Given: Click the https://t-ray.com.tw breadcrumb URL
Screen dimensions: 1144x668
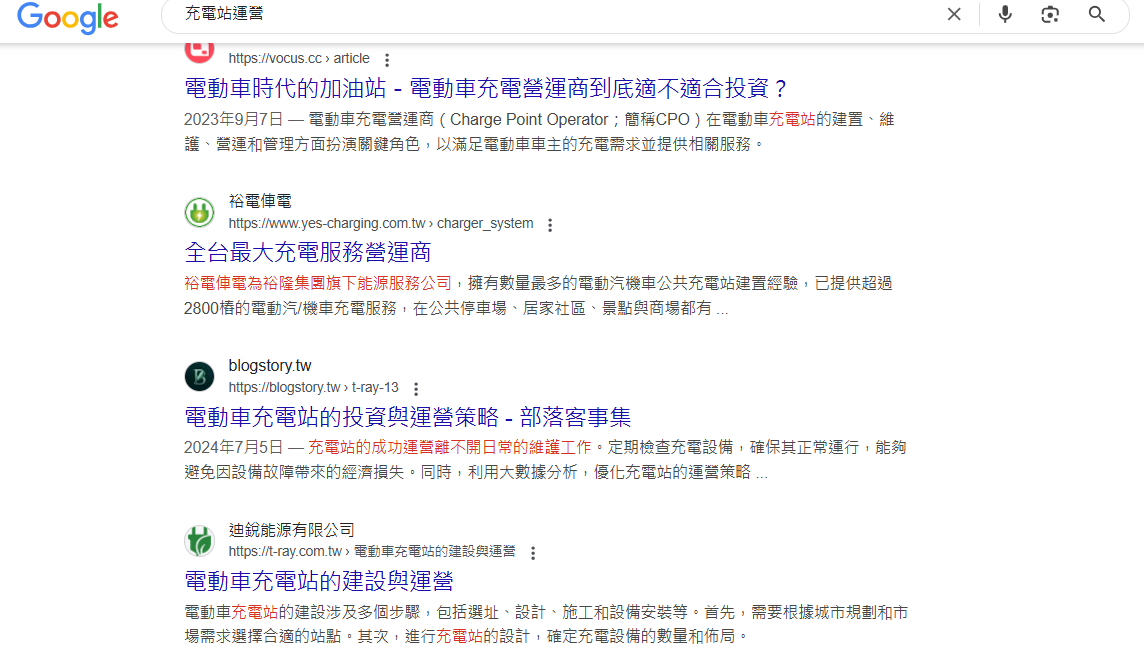Looking at the screenshot, I should point(372,551).
